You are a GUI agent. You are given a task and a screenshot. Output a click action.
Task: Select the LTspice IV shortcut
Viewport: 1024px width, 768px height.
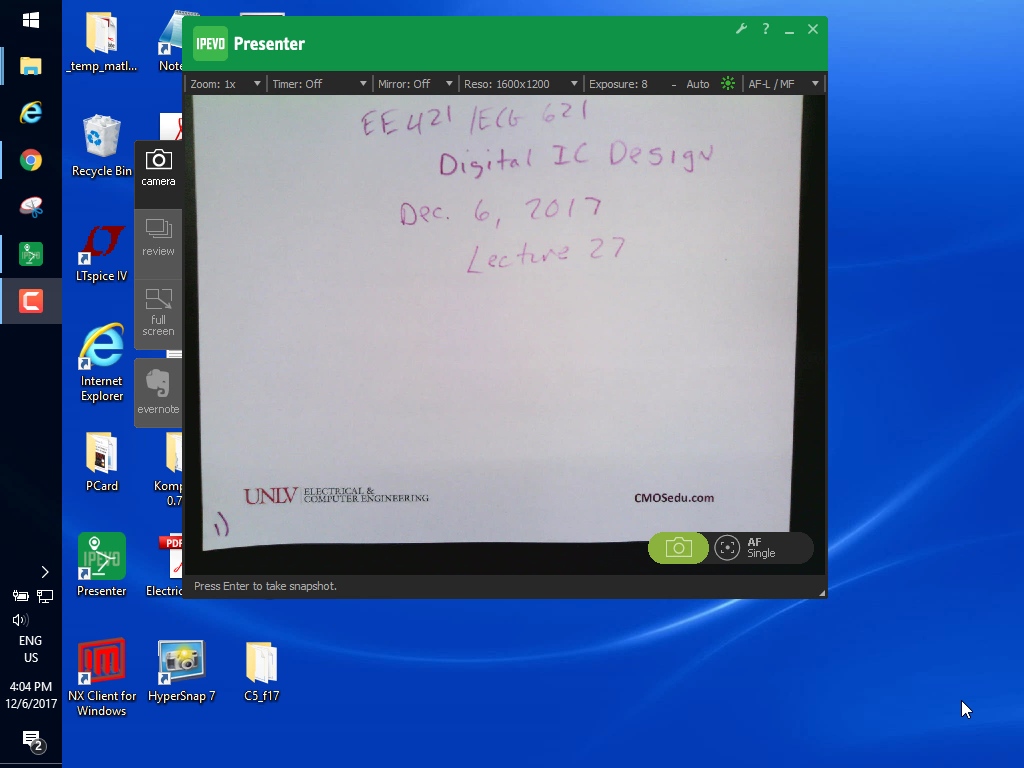click(x=101, y=253)
